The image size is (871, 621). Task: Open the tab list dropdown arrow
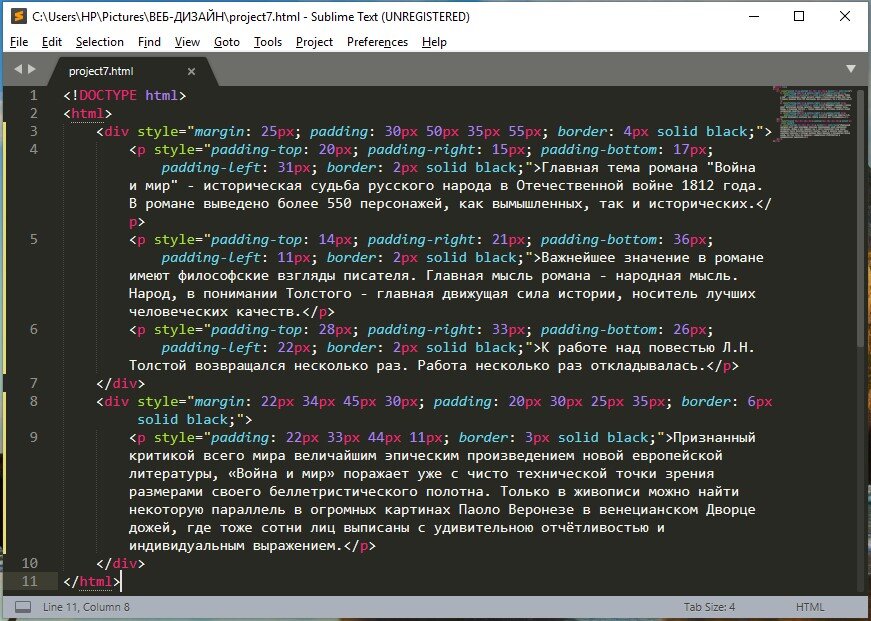tap(848, 71)
